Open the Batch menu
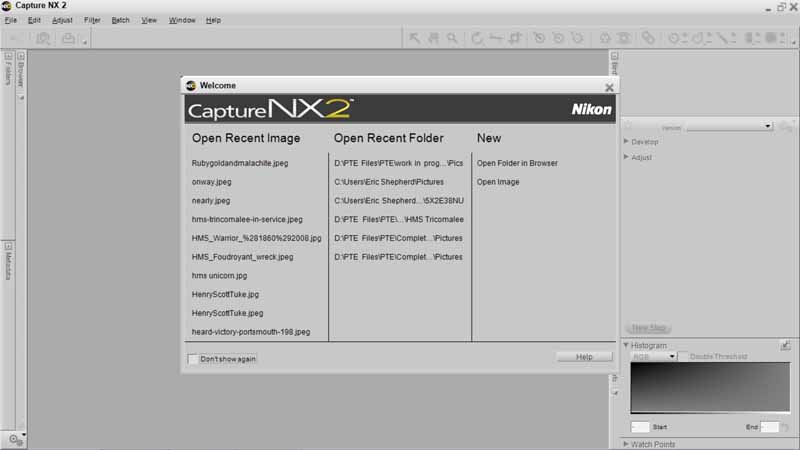Screen dimensions: 800x450 120,20
